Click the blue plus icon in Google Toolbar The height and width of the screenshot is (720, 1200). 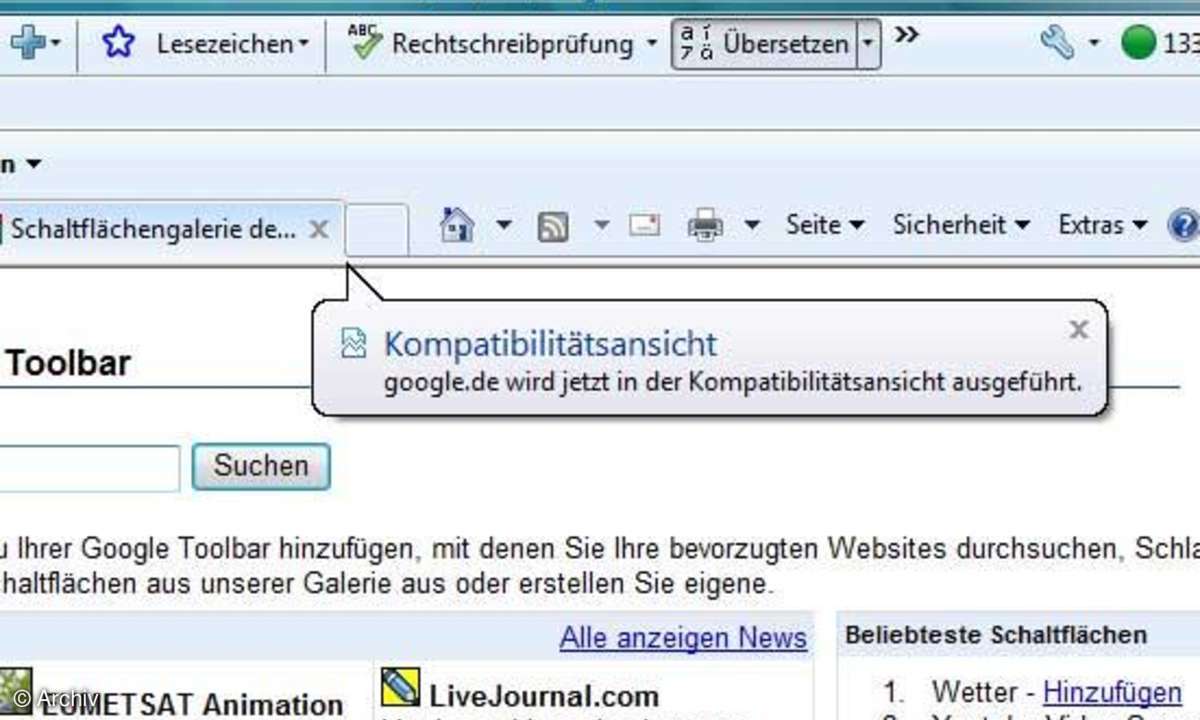coord(26,44)
